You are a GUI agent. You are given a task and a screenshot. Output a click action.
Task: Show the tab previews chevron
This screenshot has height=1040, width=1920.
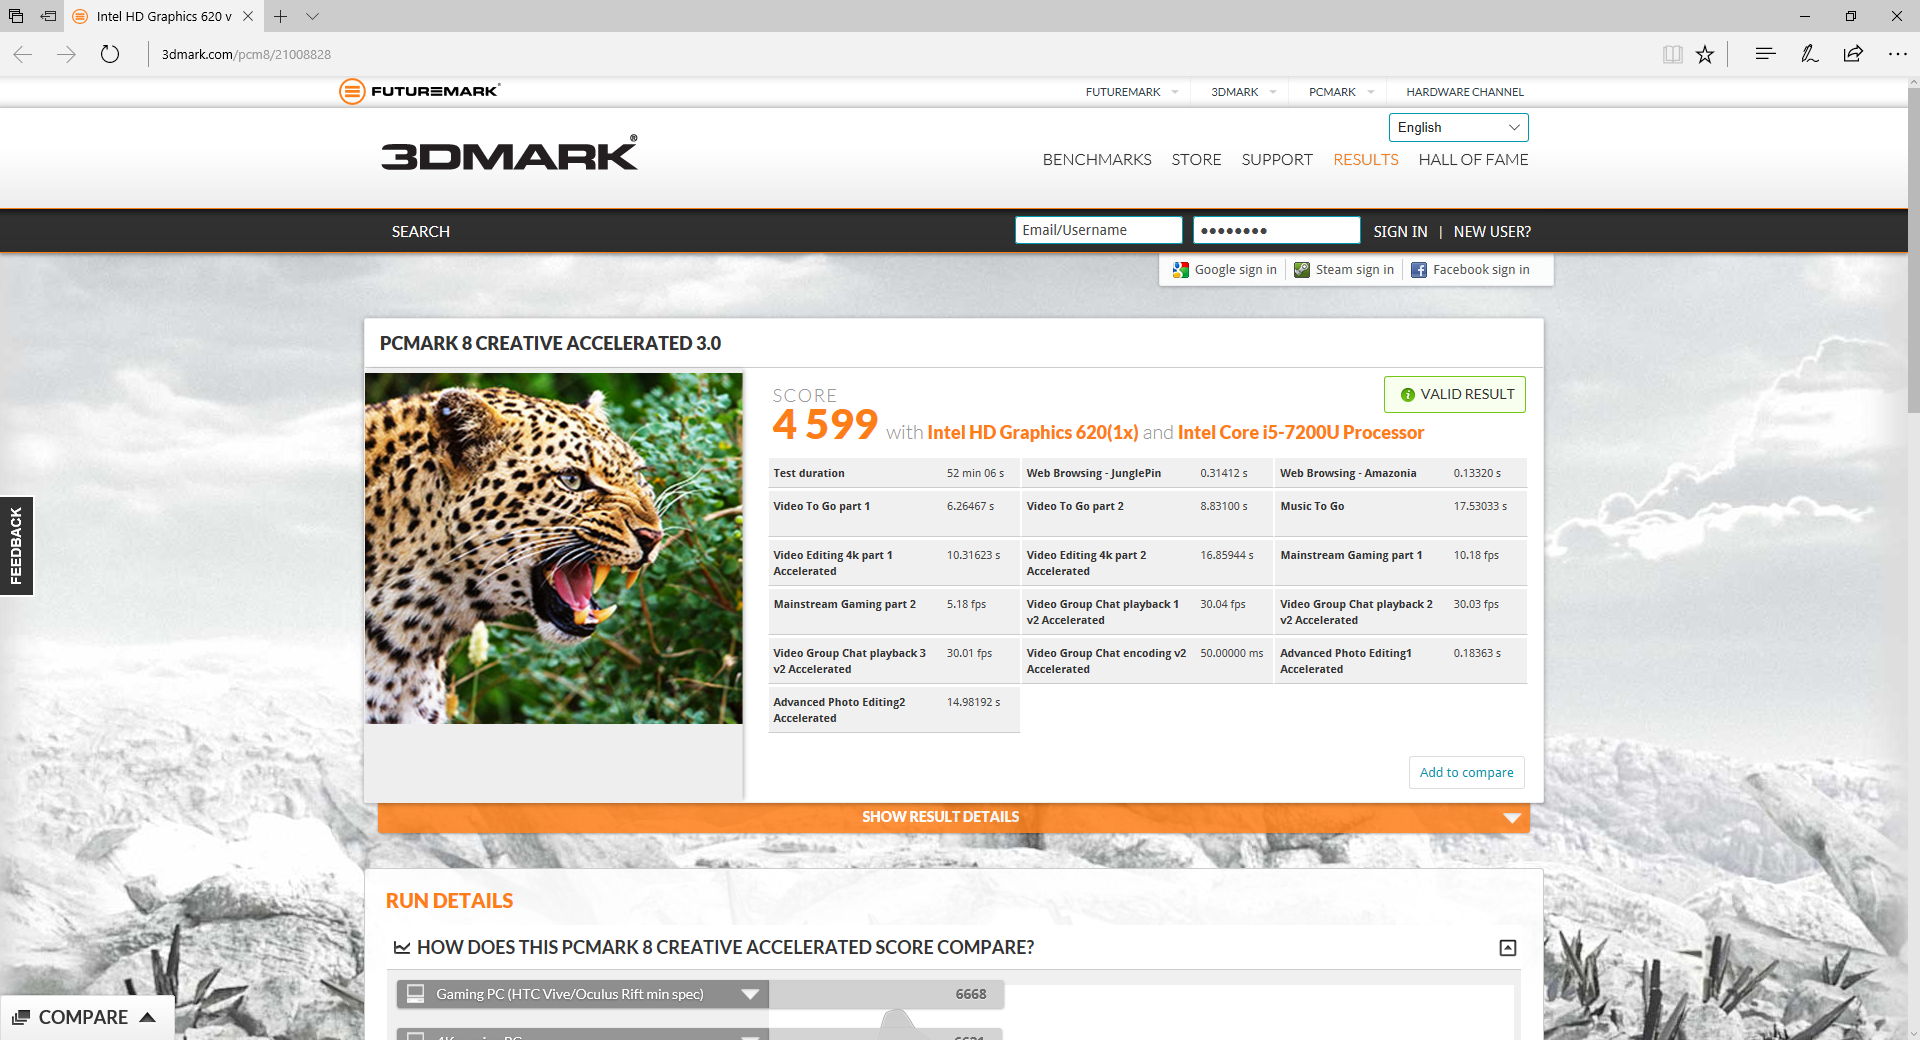coord(313,16)
